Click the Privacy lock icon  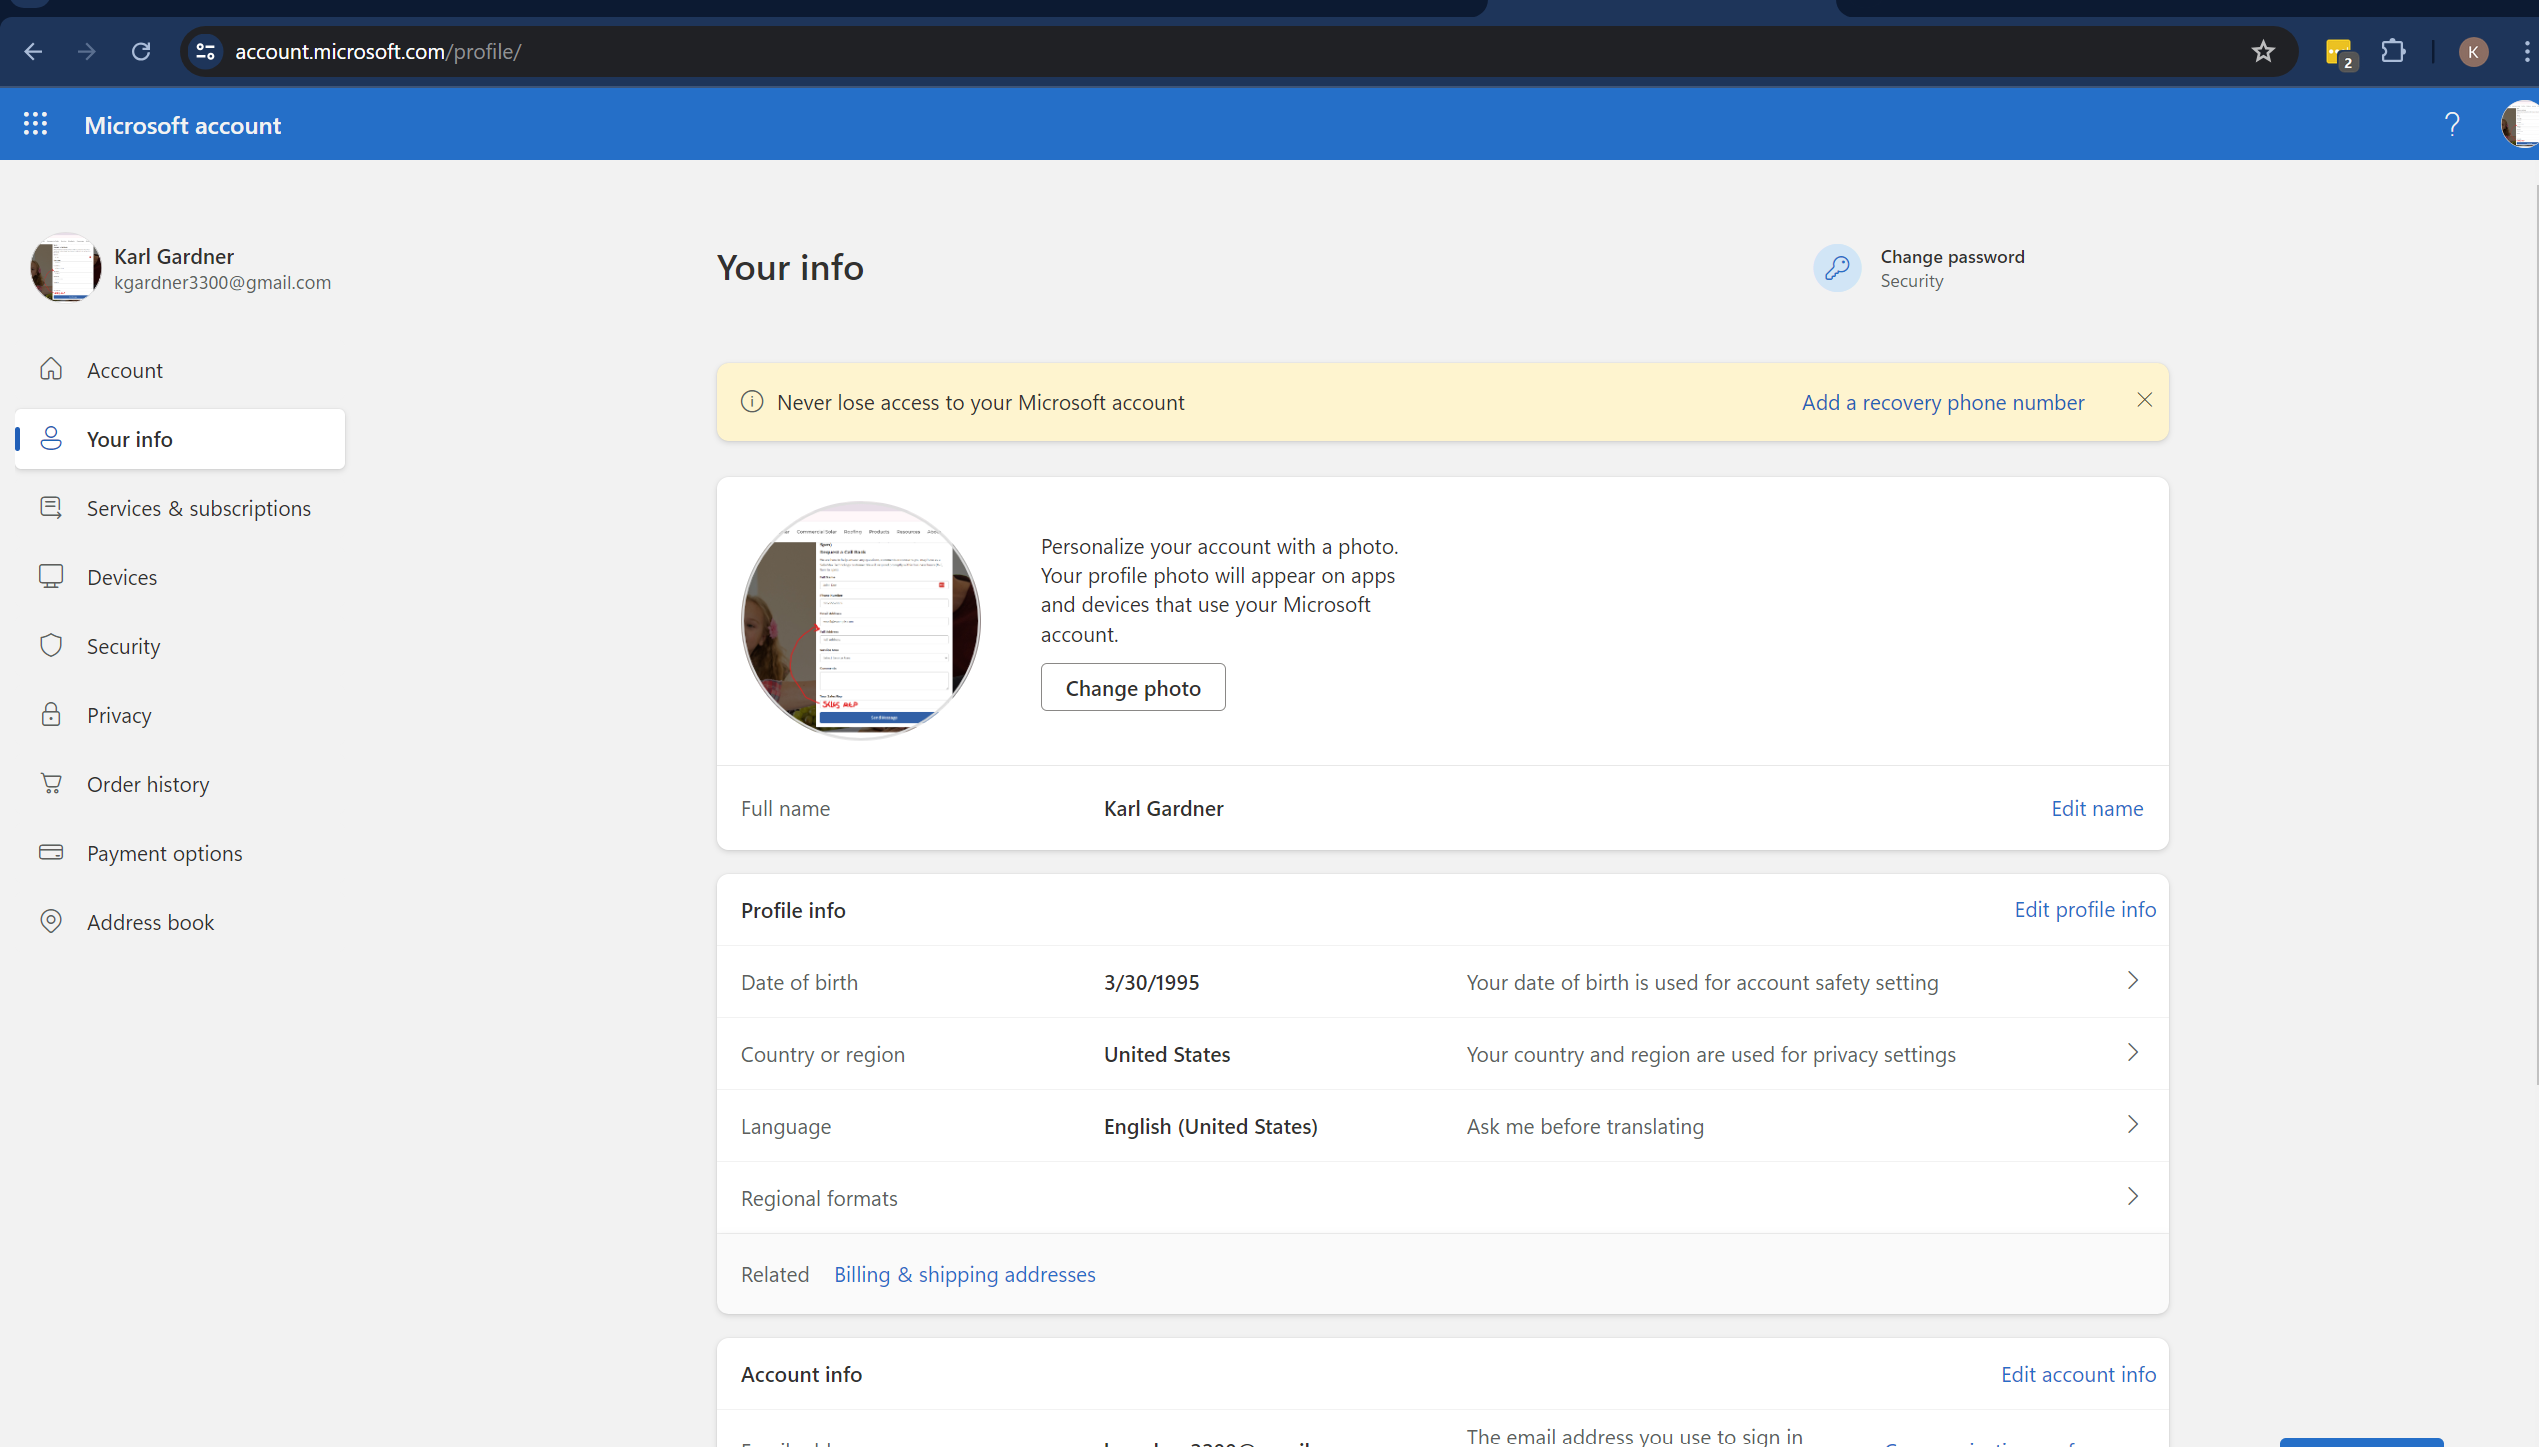click(x=51, y=715)
